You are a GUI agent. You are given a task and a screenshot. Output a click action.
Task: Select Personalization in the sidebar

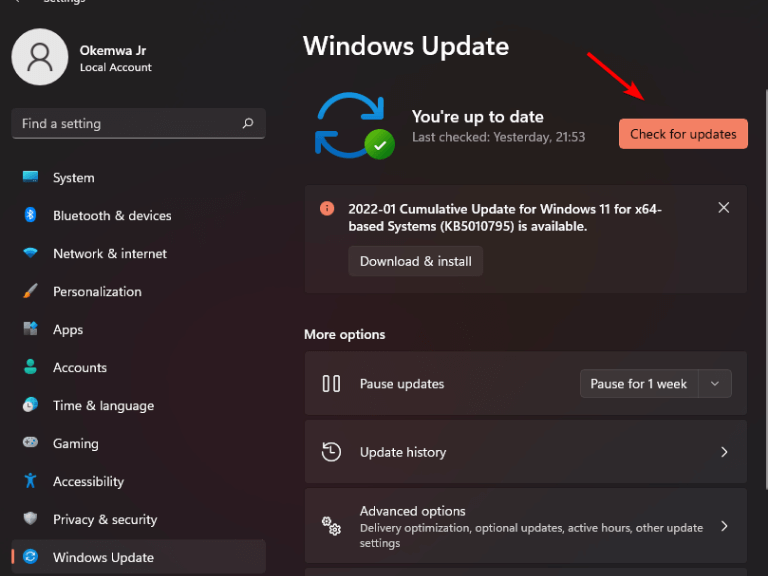pyautogui.click(x=139, y=291)
